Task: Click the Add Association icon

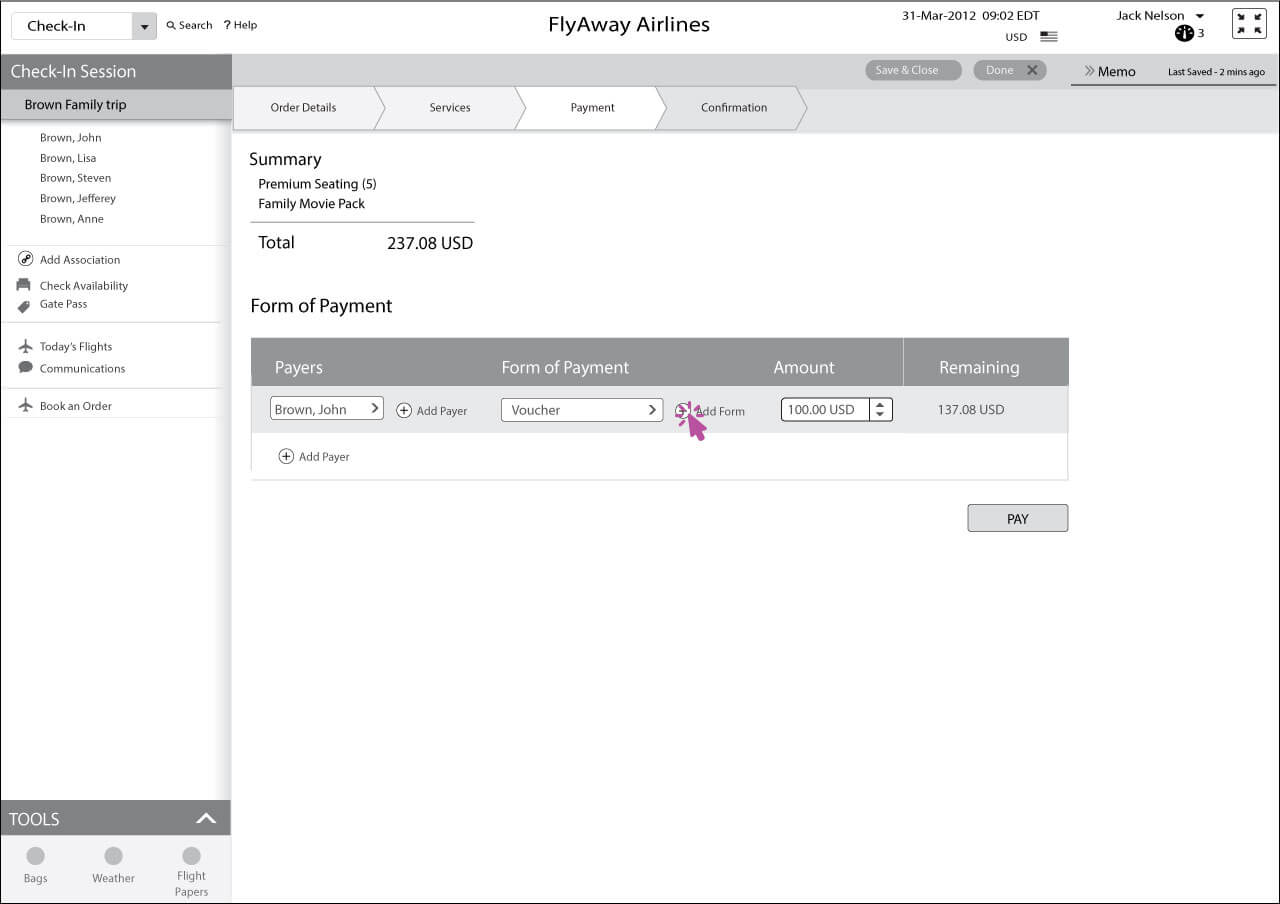Action: pos(25,259)
